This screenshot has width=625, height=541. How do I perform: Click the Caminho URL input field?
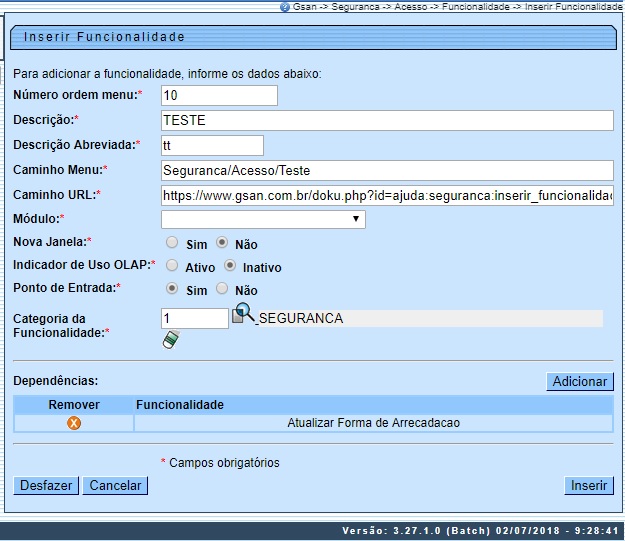(386, 195)
